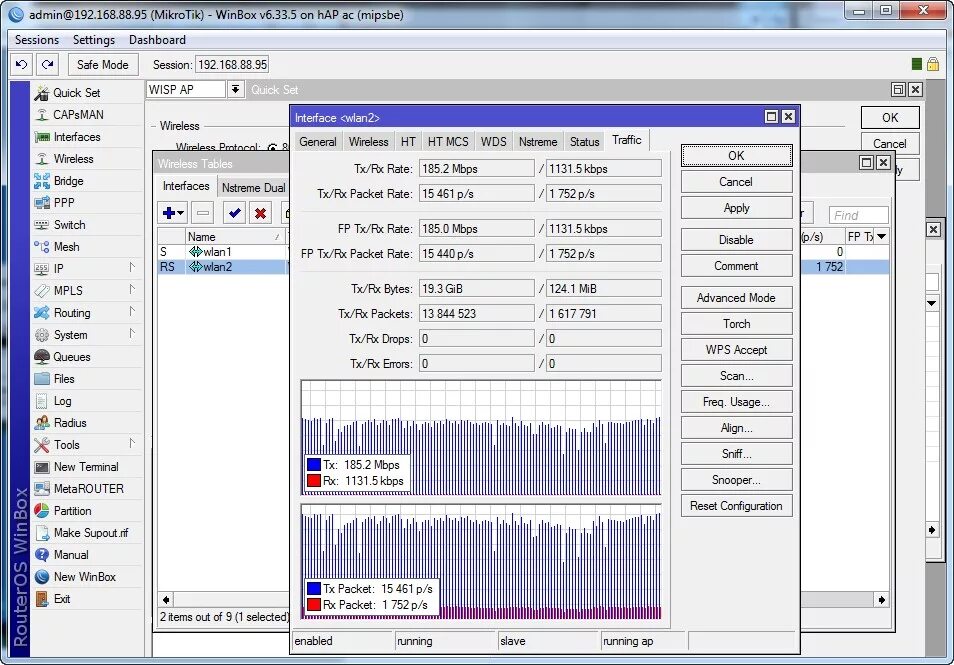
Task: Switch to the HT MCS tab
Action: (448, 142)
